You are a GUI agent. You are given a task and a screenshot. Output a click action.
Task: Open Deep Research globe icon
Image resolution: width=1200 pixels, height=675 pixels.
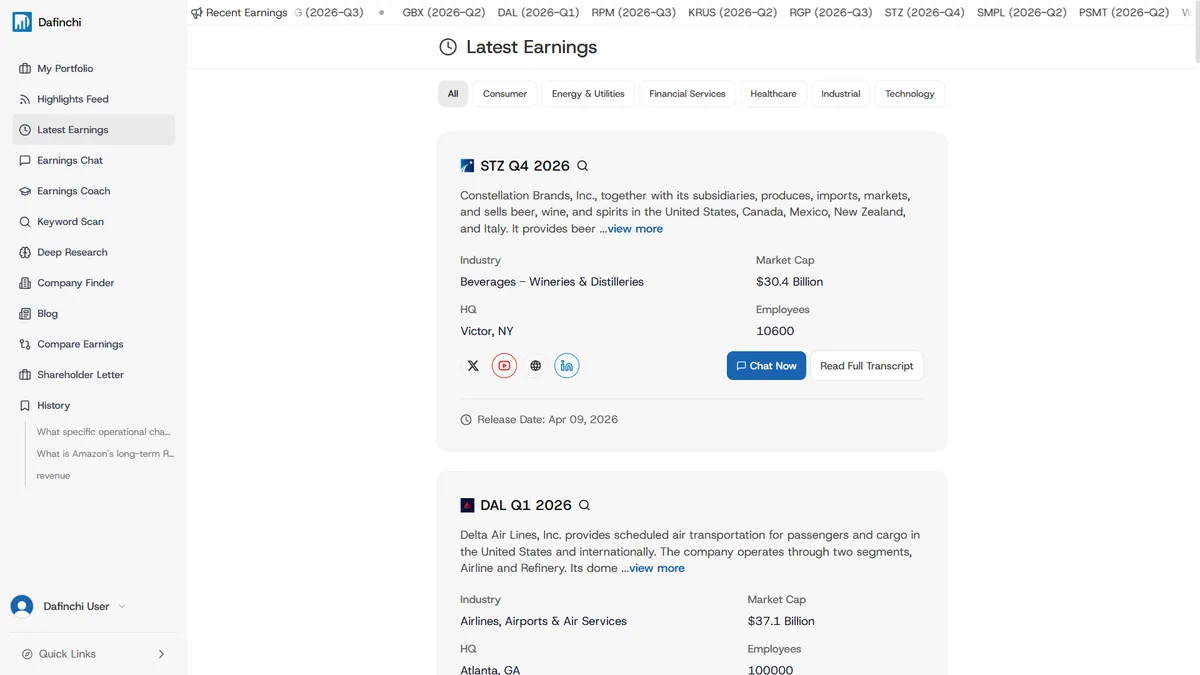25,252
